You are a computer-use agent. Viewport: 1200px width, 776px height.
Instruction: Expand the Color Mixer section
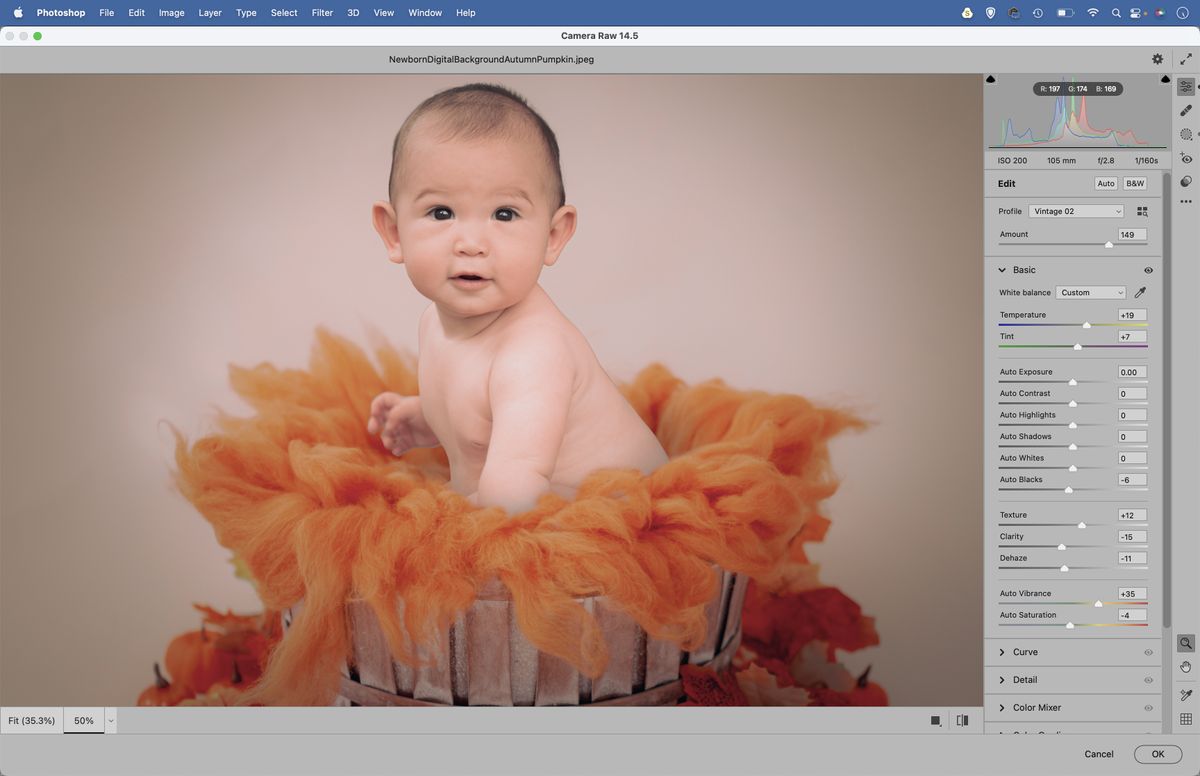1002,708
